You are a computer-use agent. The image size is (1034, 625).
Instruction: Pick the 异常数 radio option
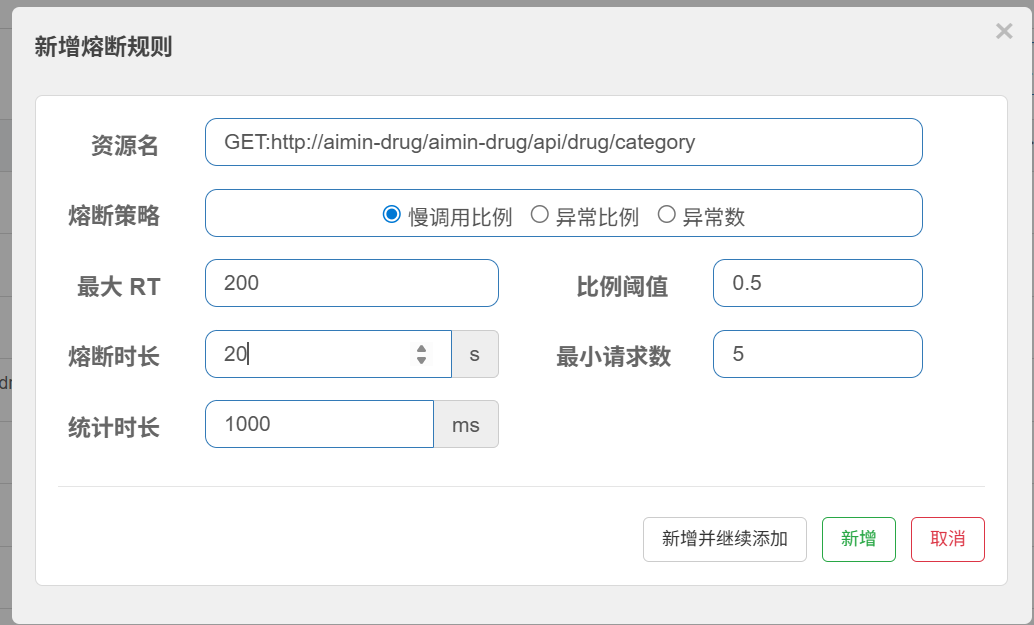tap(666, 215)
